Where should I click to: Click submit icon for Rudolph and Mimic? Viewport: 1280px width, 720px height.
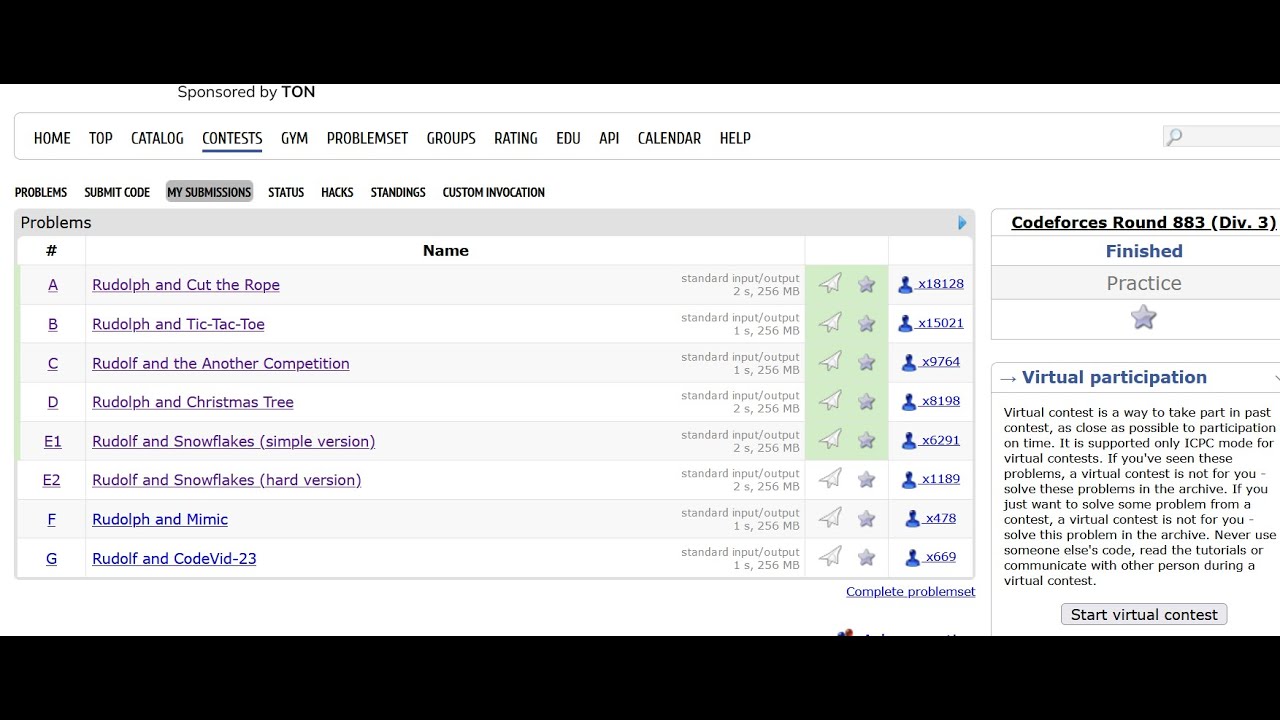click(x=830, y=518)
